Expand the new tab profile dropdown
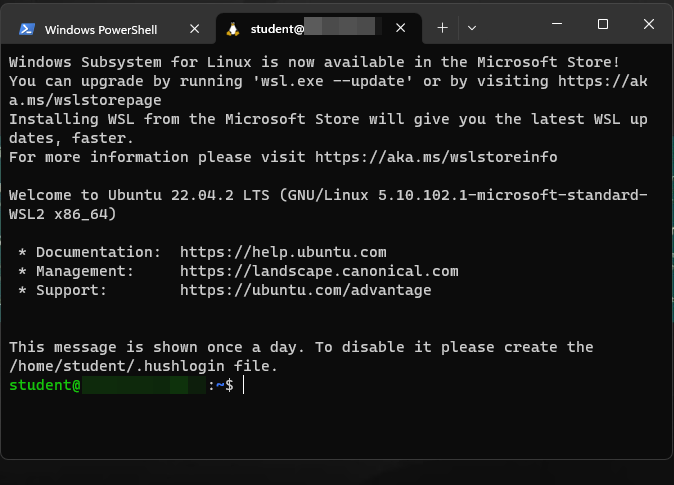Viewport: 674px width, 485px height. 472,28
